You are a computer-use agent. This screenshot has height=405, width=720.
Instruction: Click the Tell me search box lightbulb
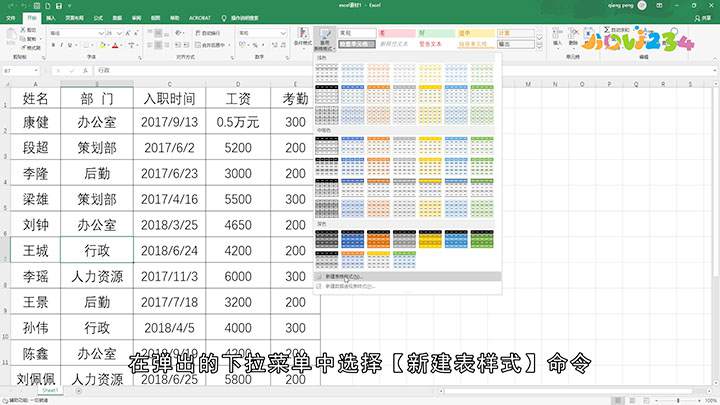(x=224, y=18)
